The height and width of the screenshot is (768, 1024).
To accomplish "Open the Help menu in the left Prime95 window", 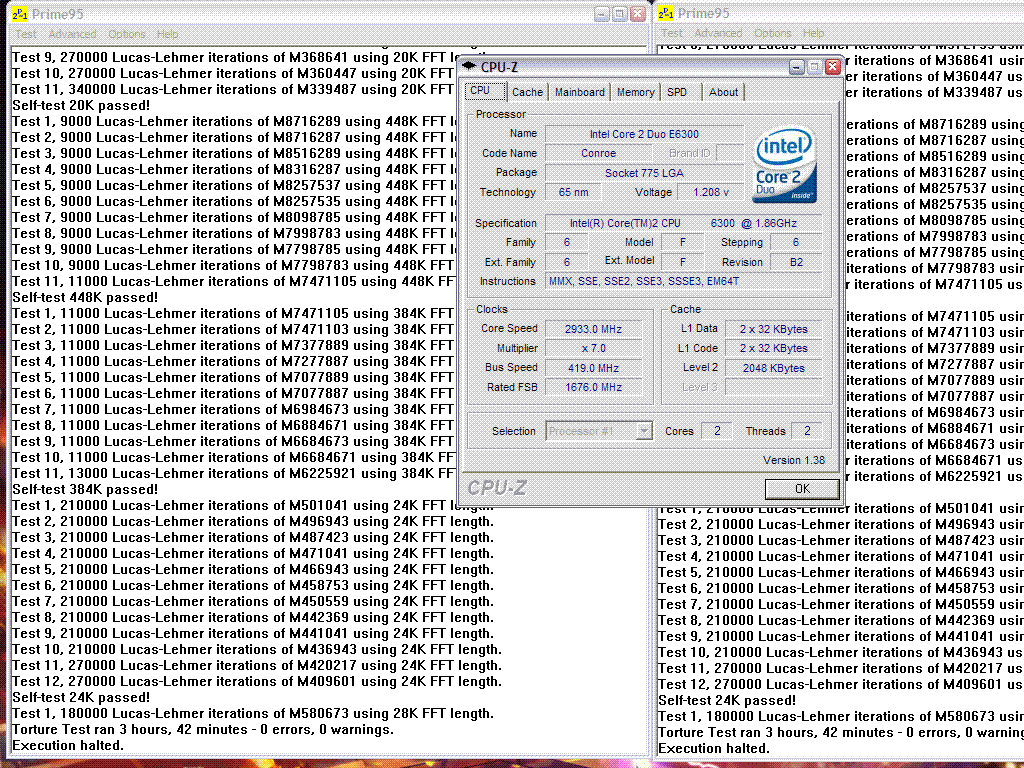I will [x=167, y=34].
